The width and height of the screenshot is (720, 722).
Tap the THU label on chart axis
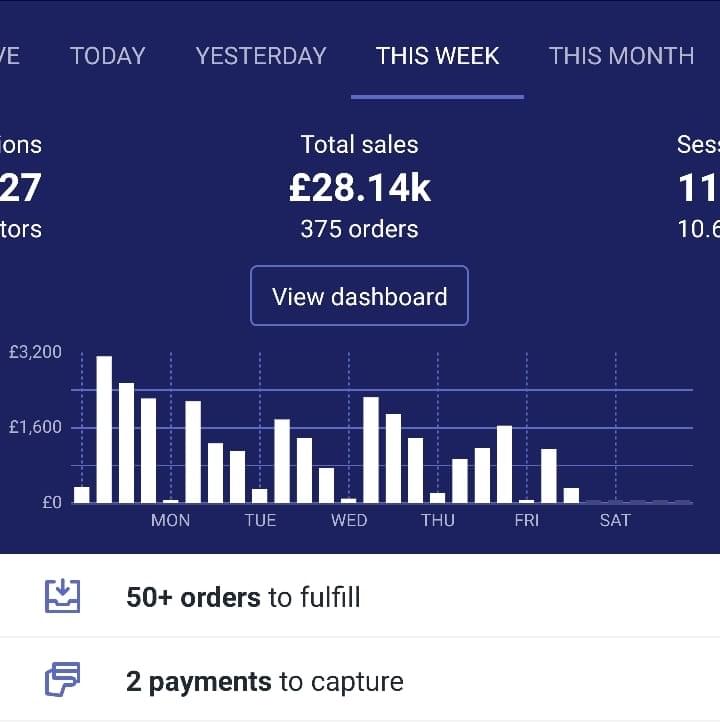coord(438,520)
